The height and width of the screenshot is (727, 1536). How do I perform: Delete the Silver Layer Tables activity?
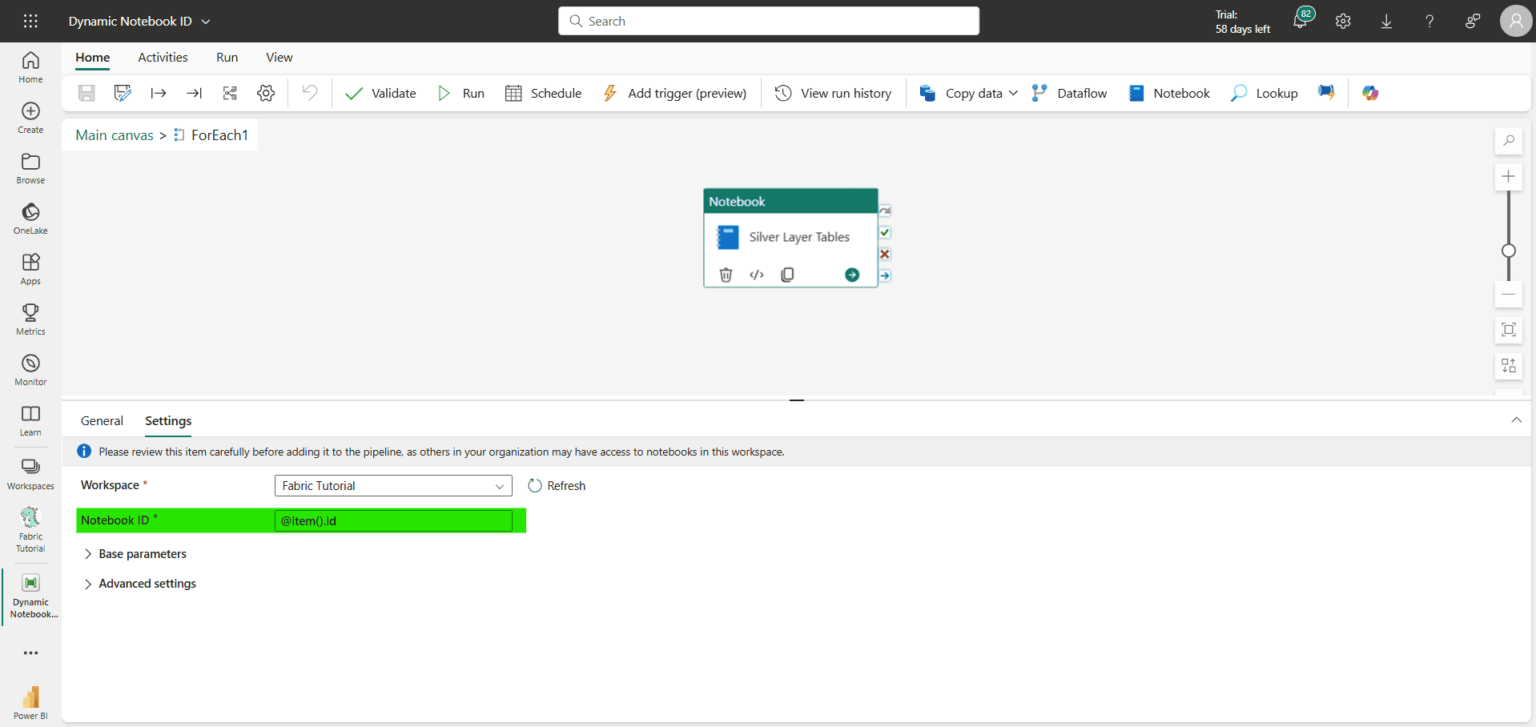(x=726, y=275)
